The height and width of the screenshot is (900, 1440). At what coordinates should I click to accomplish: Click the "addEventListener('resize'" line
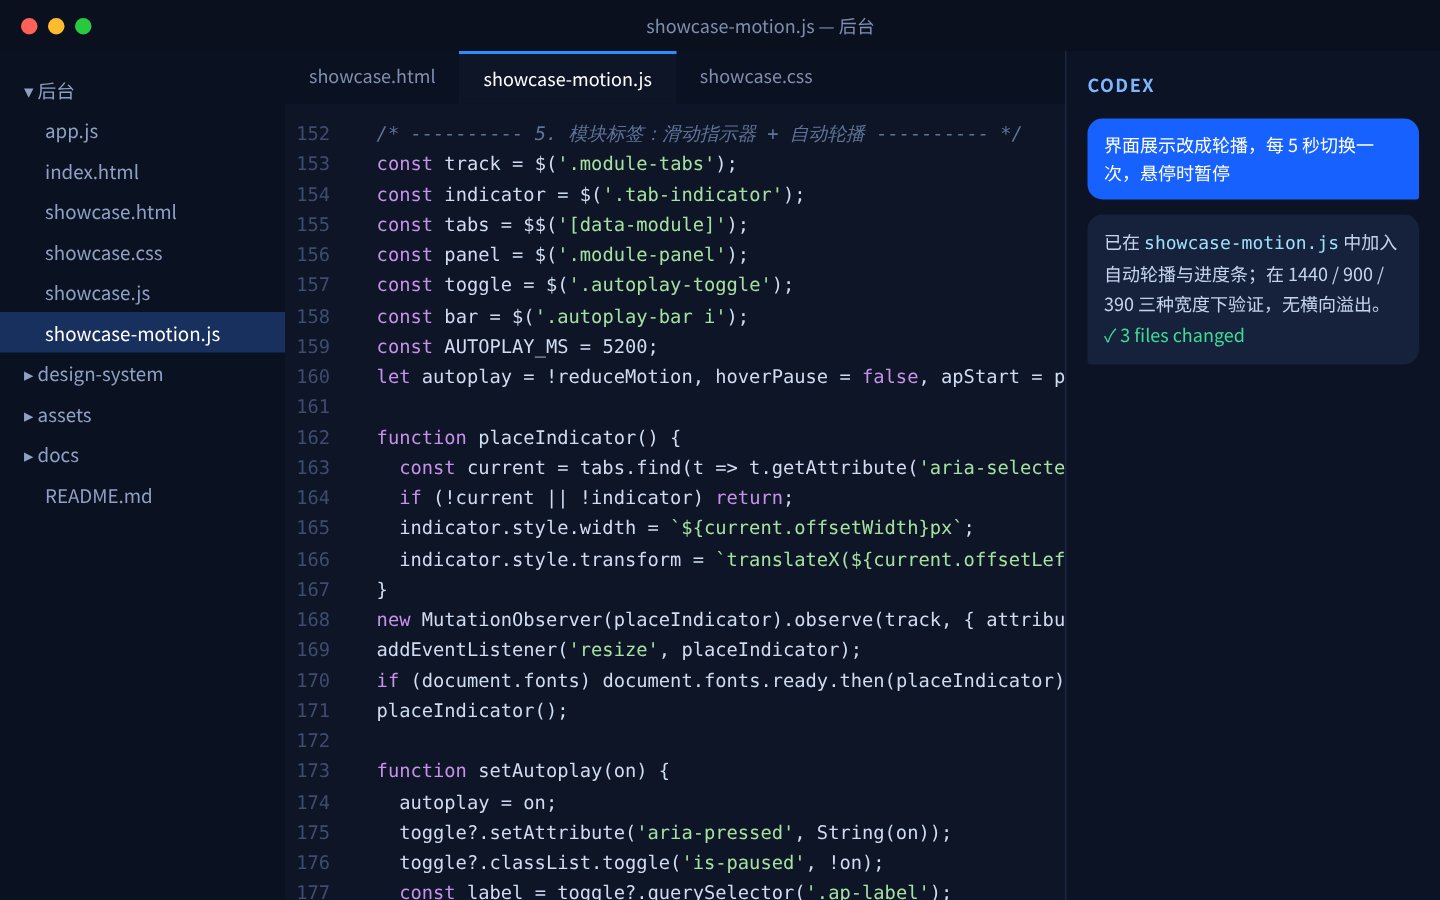tap(619, 650)
